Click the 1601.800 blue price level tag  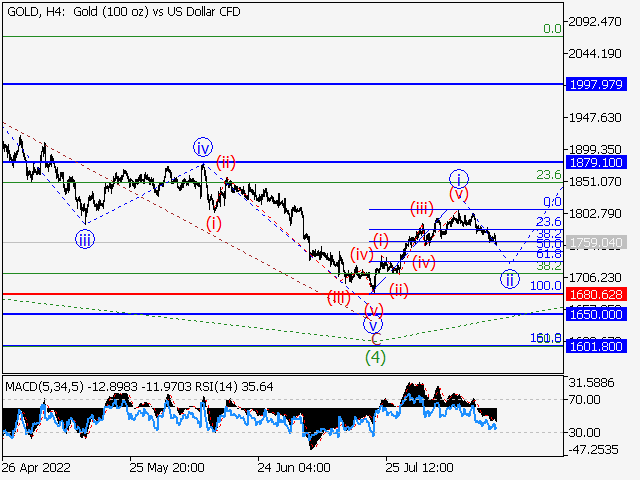596,347
